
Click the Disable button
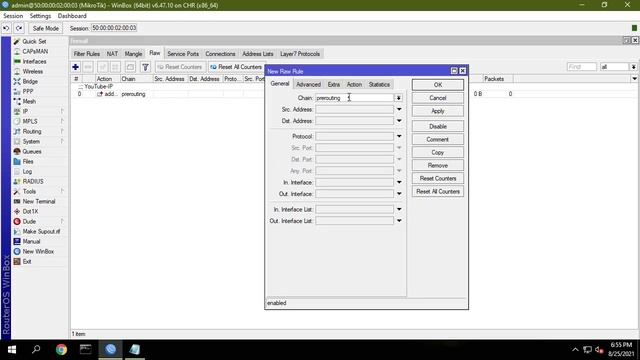pyautogui.click(x=438, y=127)
